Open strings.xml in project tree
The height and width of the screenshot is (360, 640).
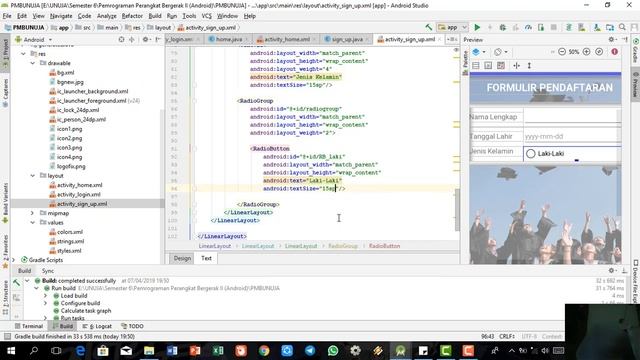pos(70,242)
